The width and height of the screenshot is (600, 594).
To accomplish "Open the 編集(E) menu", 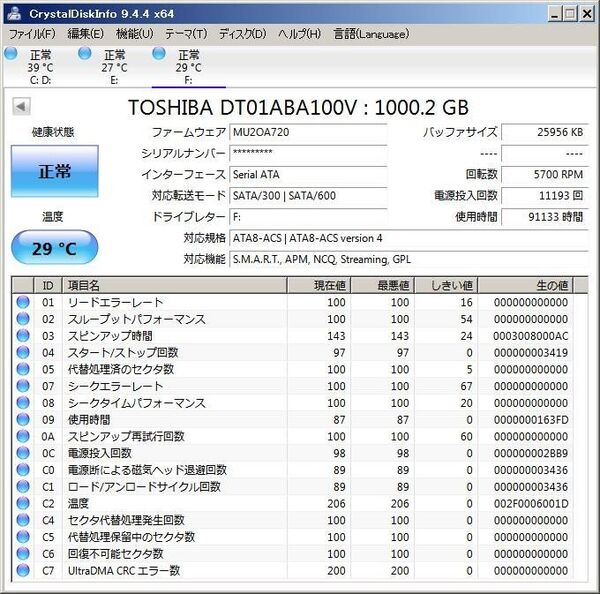I will pyautogui.click(x=86, y=34).
